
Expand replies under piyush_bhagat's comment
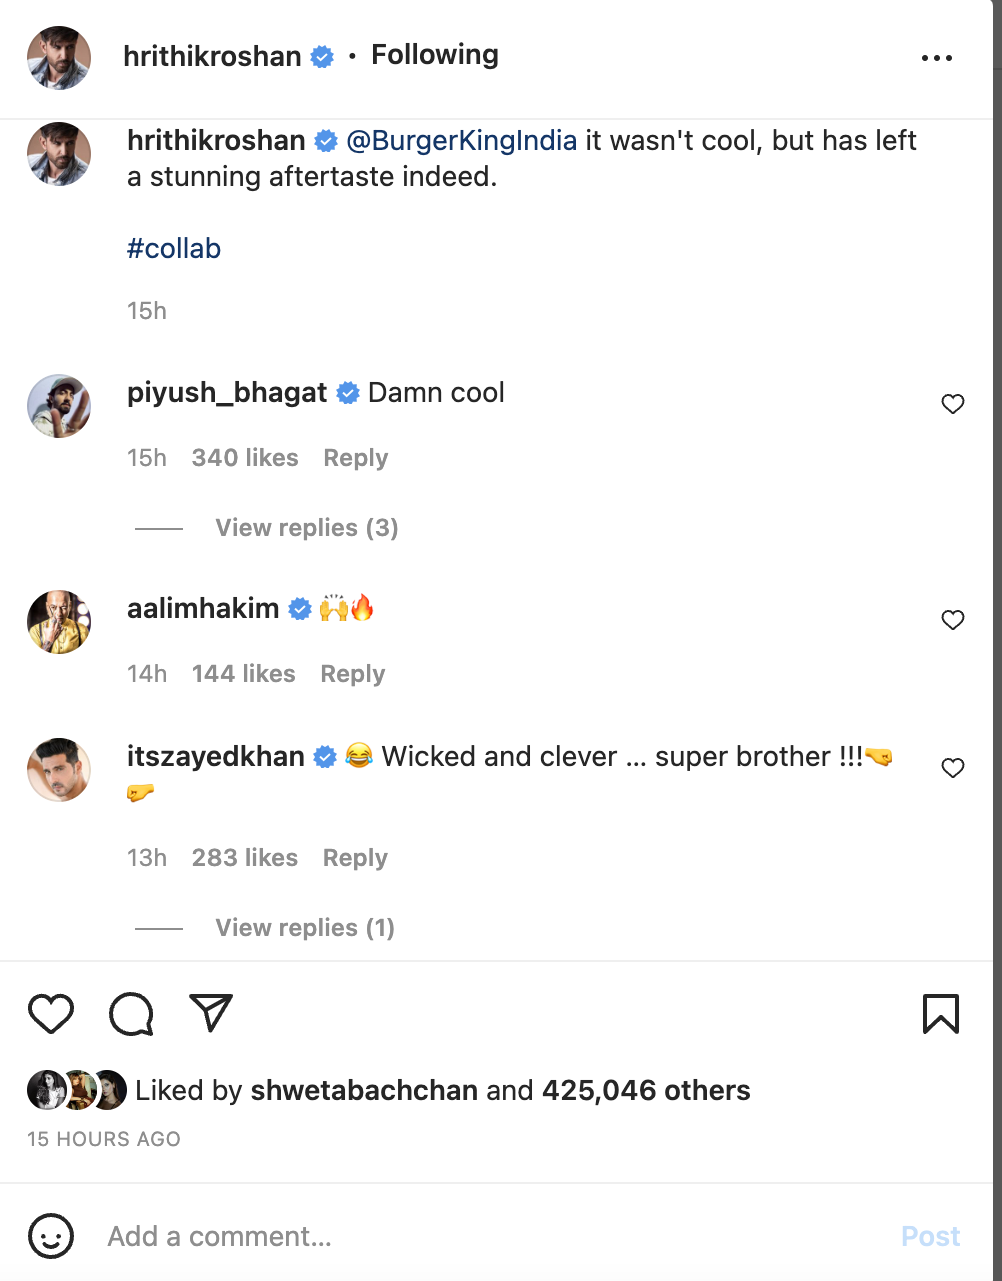[306, 527]
